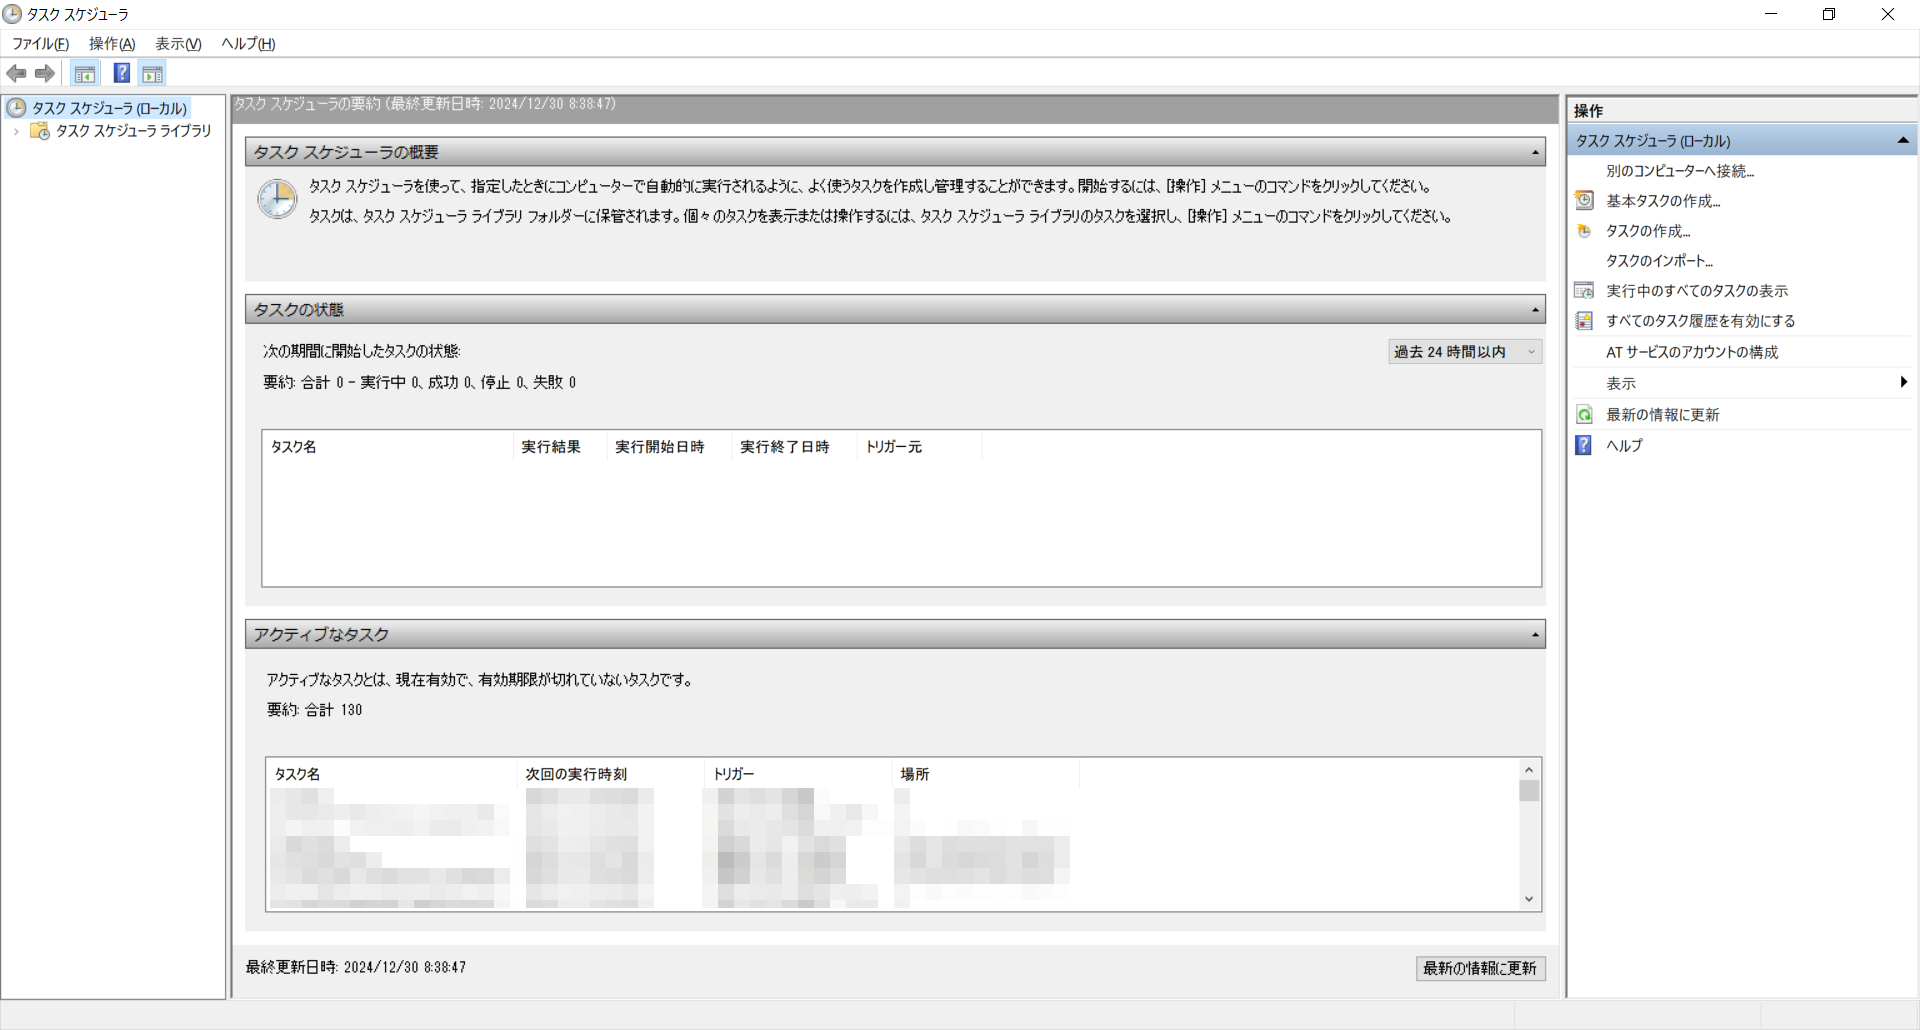The image size is (1920, 1030).
Task: Expand the タスク スケジューラ ライブラリ tree node
Action: (16, 131)
